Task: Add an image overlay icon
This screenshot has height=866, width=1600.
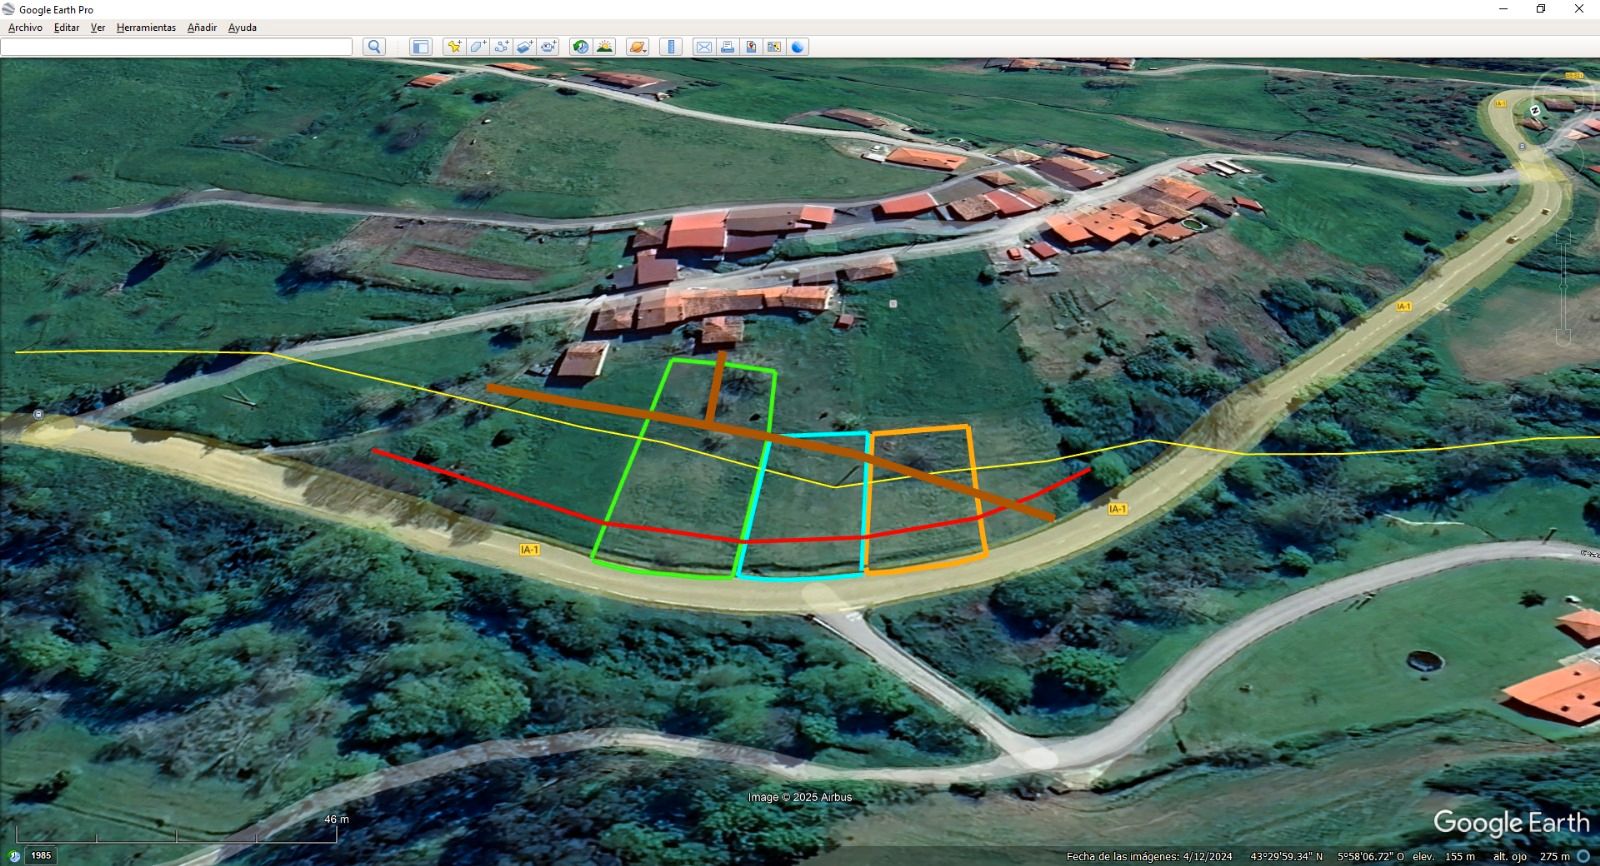Action: [525, 47]
